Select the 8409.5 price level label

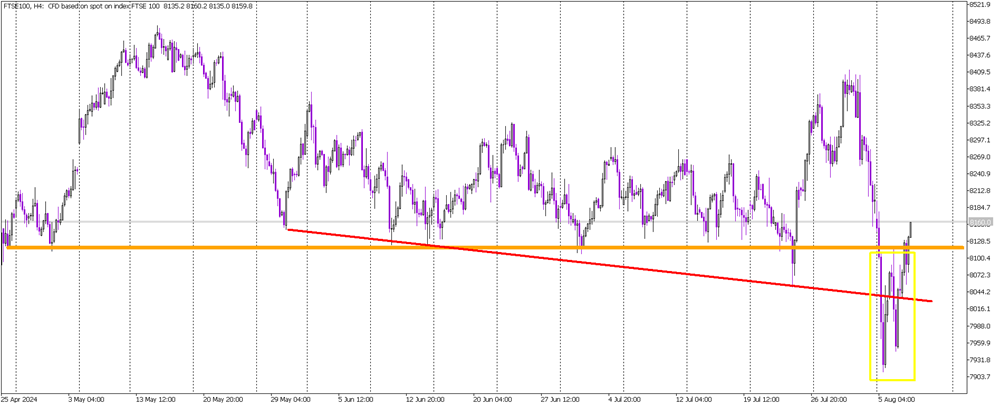coord(979,73)
